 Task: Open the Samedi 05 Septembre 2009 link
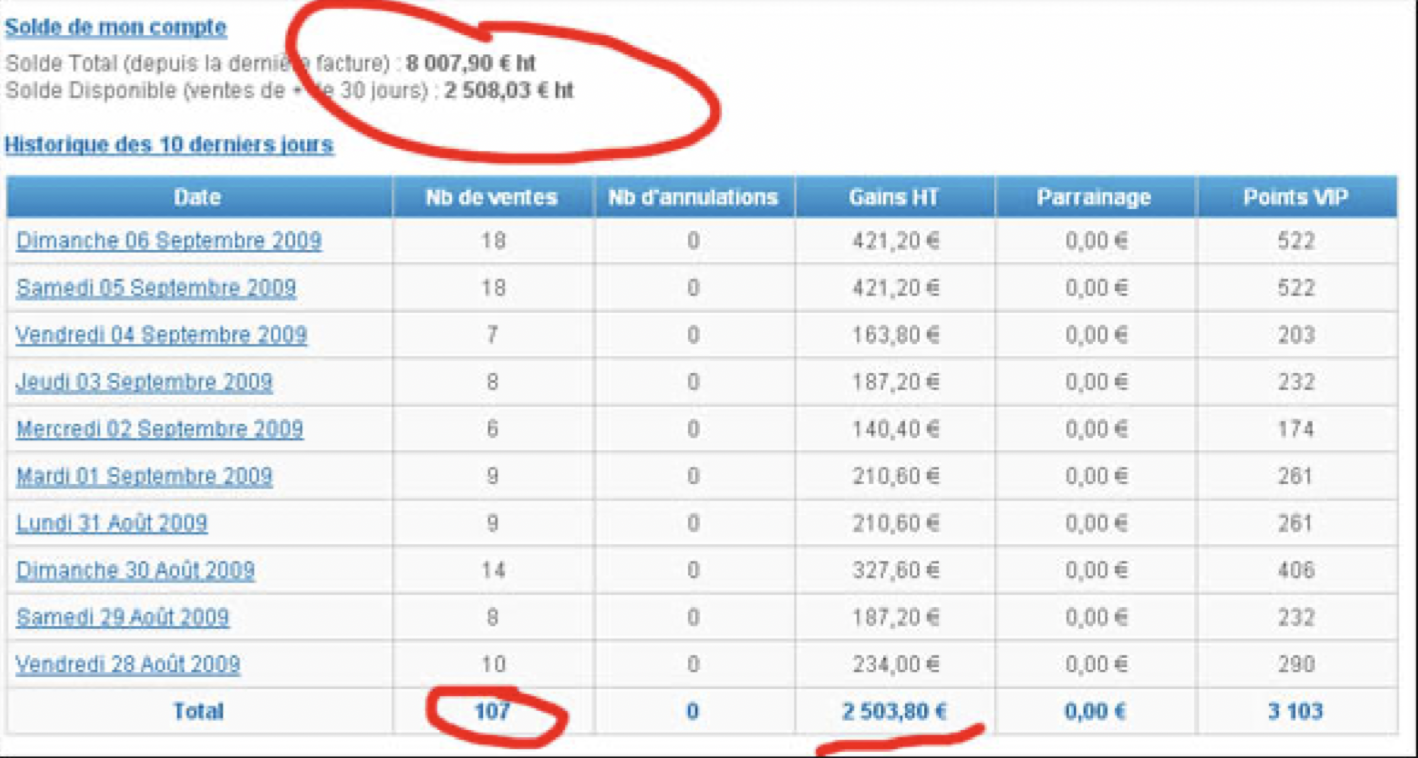pyautogui.click(x=156, y=288)
